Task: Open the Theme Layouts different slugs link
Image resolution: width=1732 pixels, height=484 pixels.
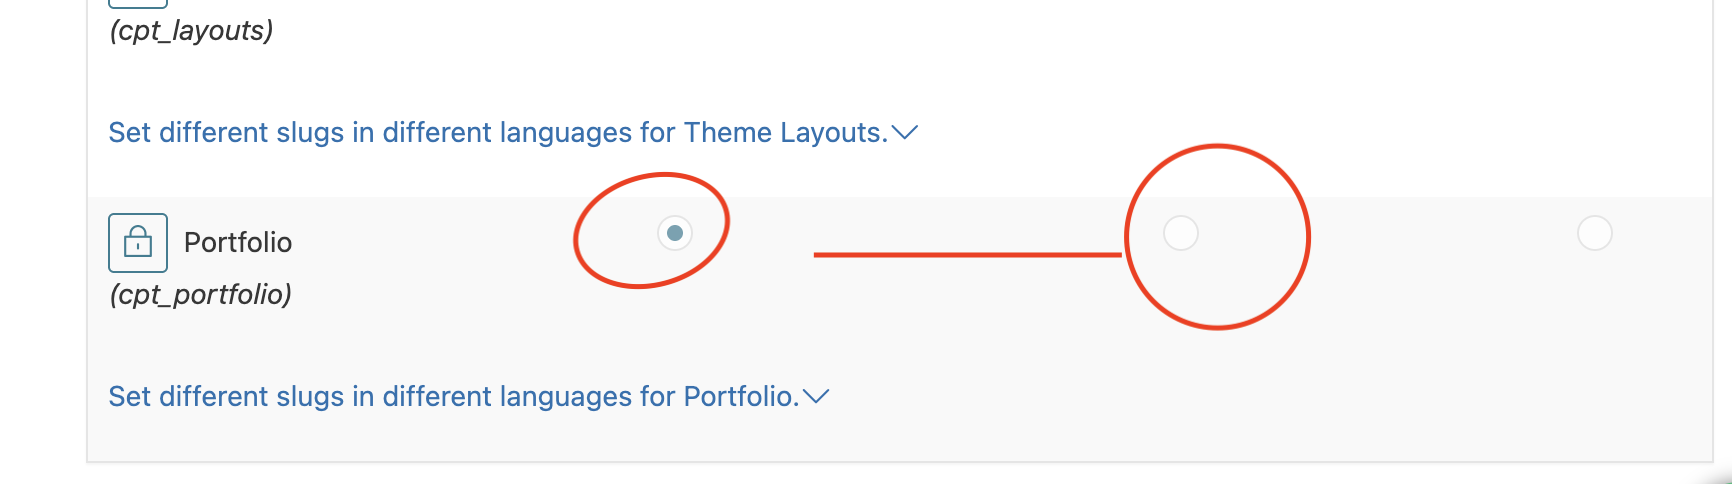Action: pos(498,133)
